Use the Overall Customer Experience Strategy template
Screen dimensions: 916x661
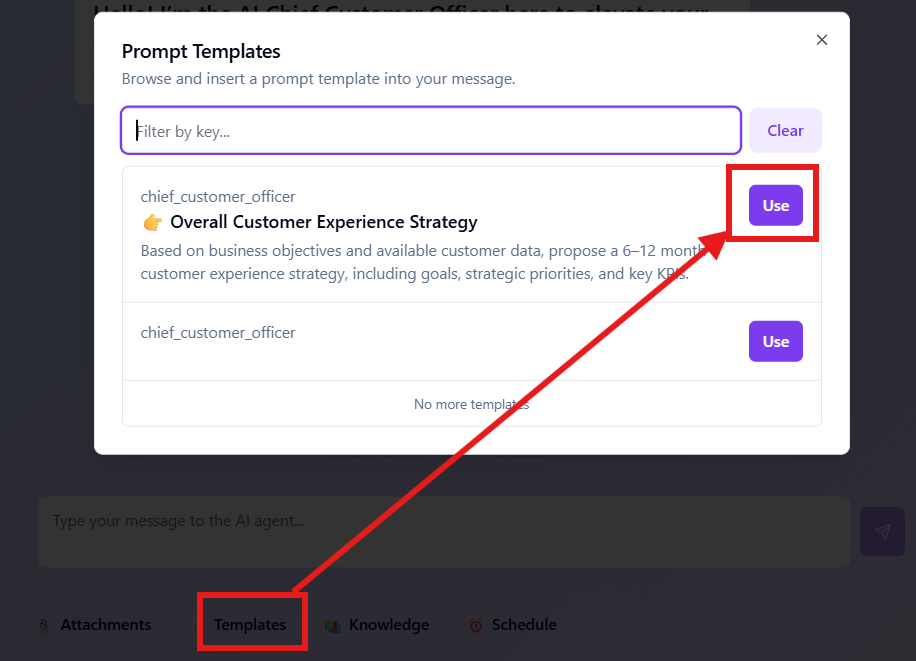pos(774,205)
